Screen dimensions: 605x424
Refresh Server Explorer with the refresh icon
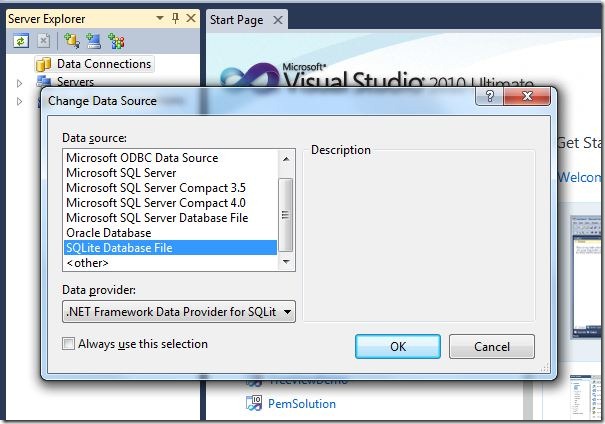21,41
